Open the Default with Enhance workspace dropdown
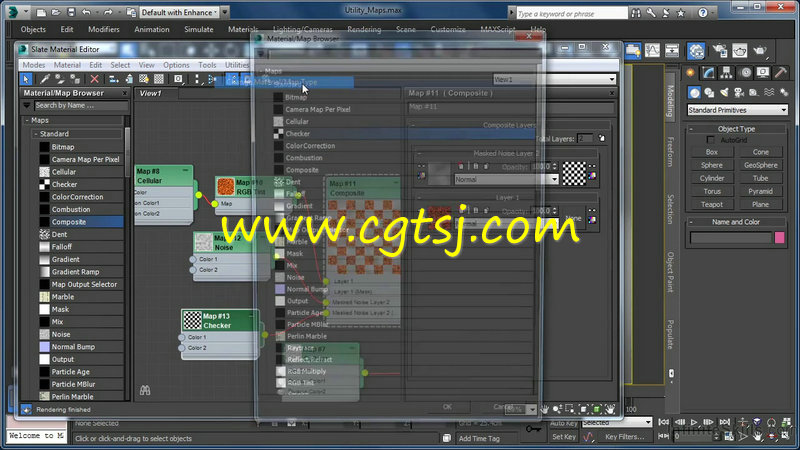 pyautogui.click(x=179, y=12)
